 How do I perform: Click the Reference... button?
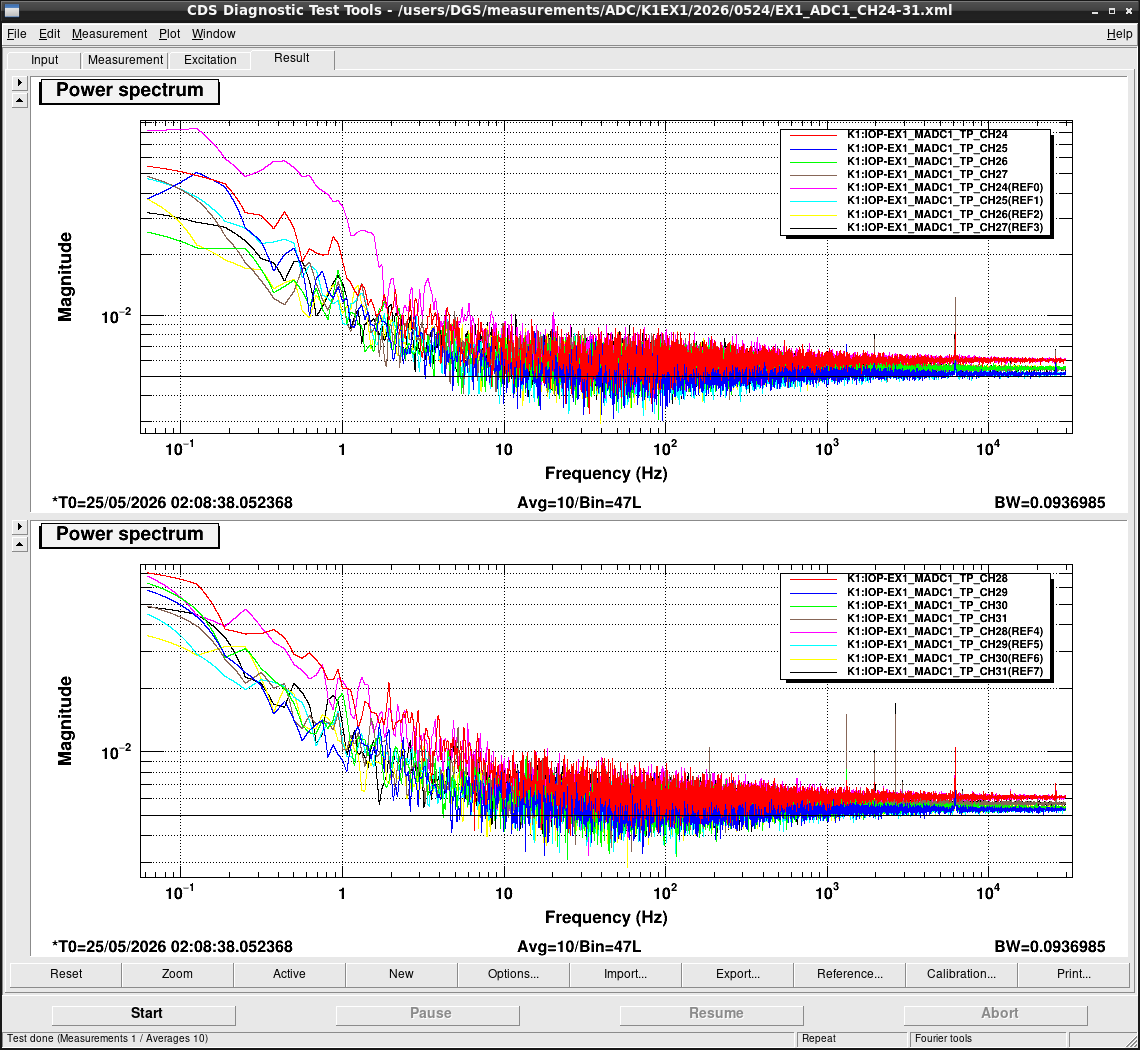point(849,974)
